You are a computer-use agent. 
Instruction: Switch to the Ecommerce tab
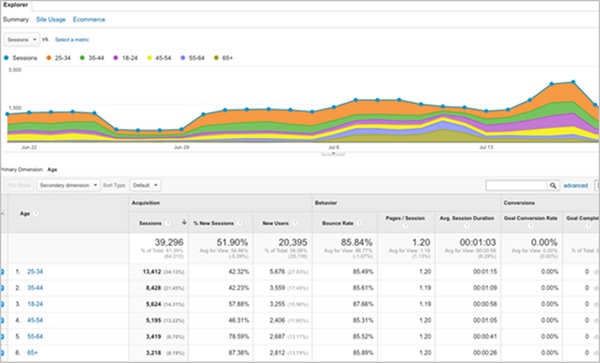[x=89, y=20]
